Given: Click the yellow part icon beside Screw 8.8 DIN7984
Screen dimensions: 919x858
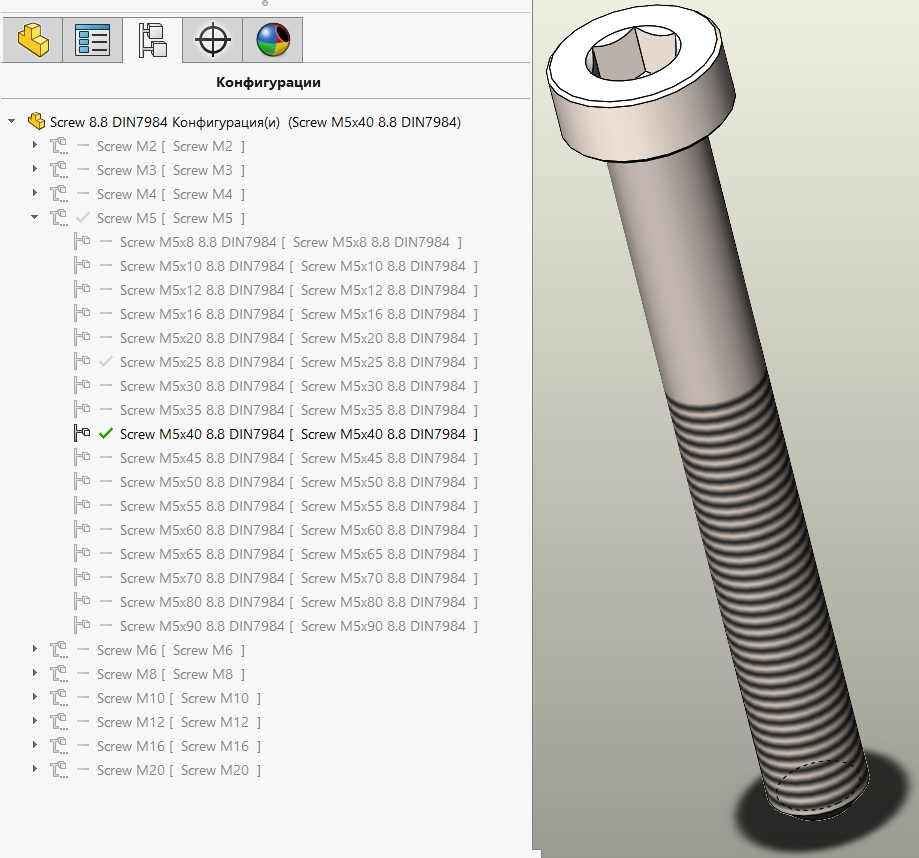Looking at the screenshot, I should (x=37, y=122).
